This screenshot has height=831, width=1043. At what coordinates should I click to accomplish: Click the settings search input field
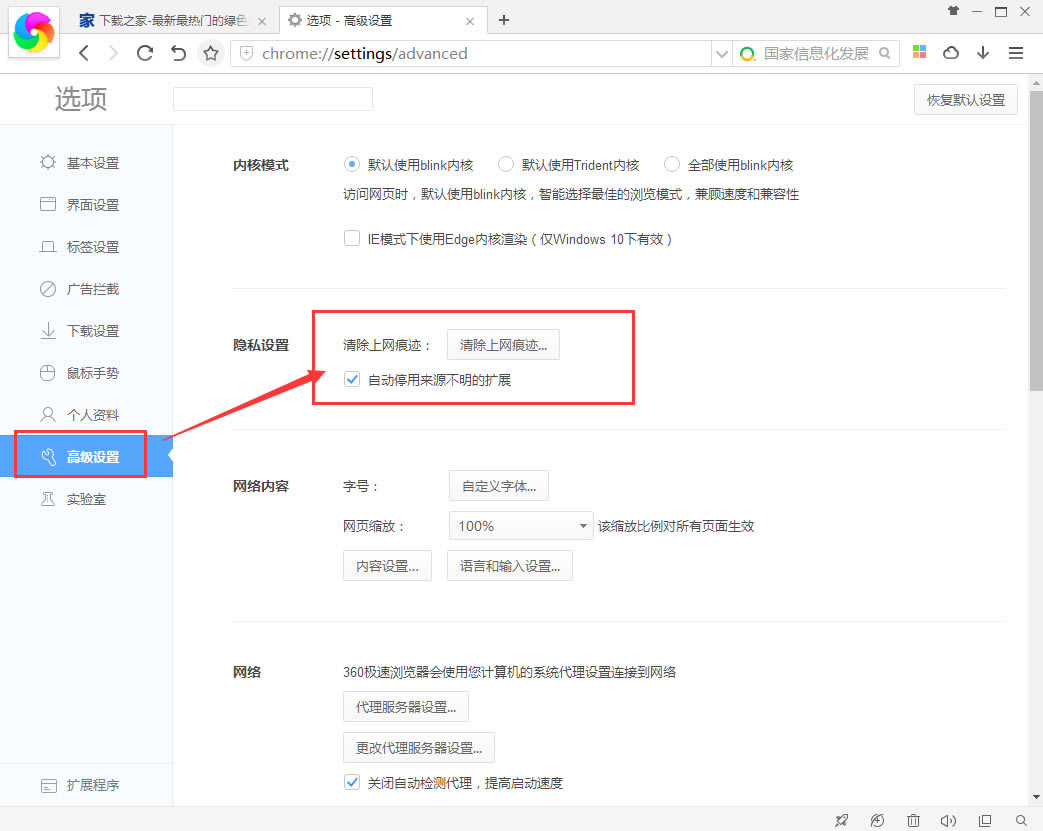(272, 99)
